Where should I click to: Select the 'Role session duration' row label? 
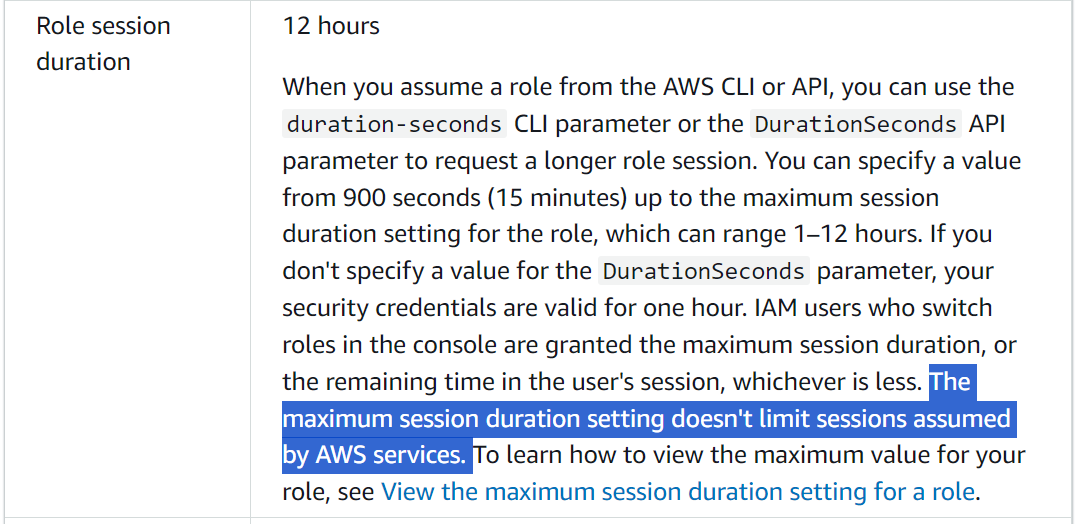pyautogui.click(x=103, y=43)
